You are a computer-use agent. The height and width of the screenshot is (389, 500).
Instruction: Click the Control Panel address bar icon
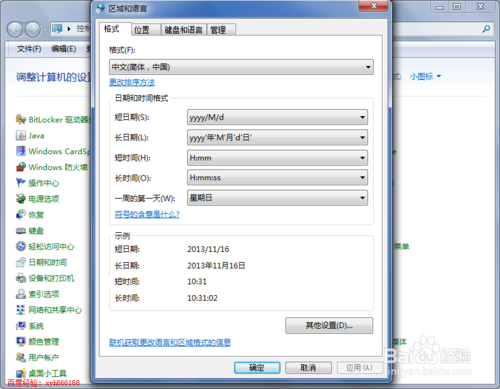57,29
